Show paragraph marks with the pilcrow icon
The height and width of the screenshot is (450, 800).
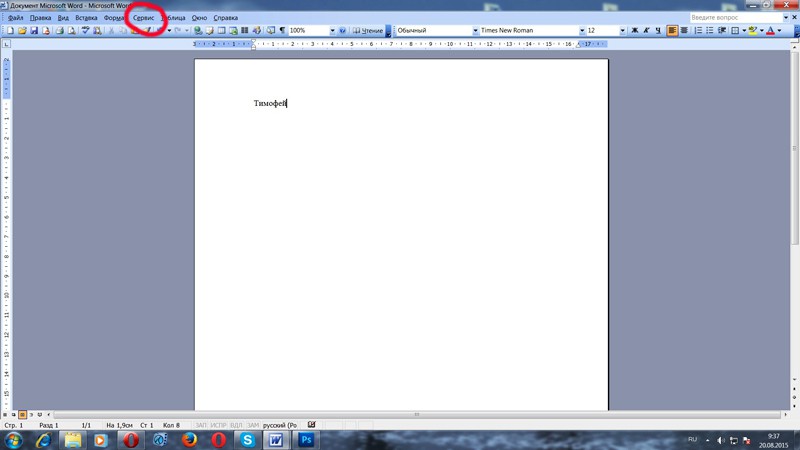[282, 31]
